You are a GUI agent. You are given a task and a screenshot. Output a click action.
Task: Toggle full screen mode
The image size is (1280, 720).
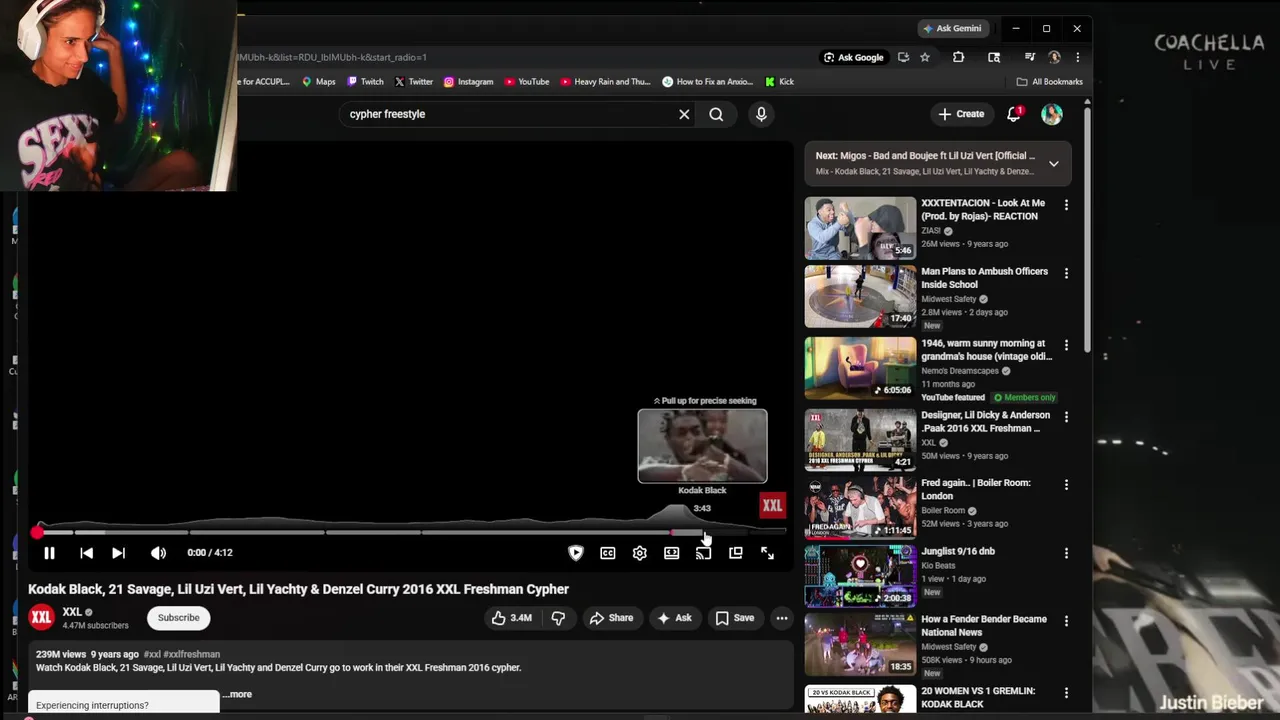767,553
